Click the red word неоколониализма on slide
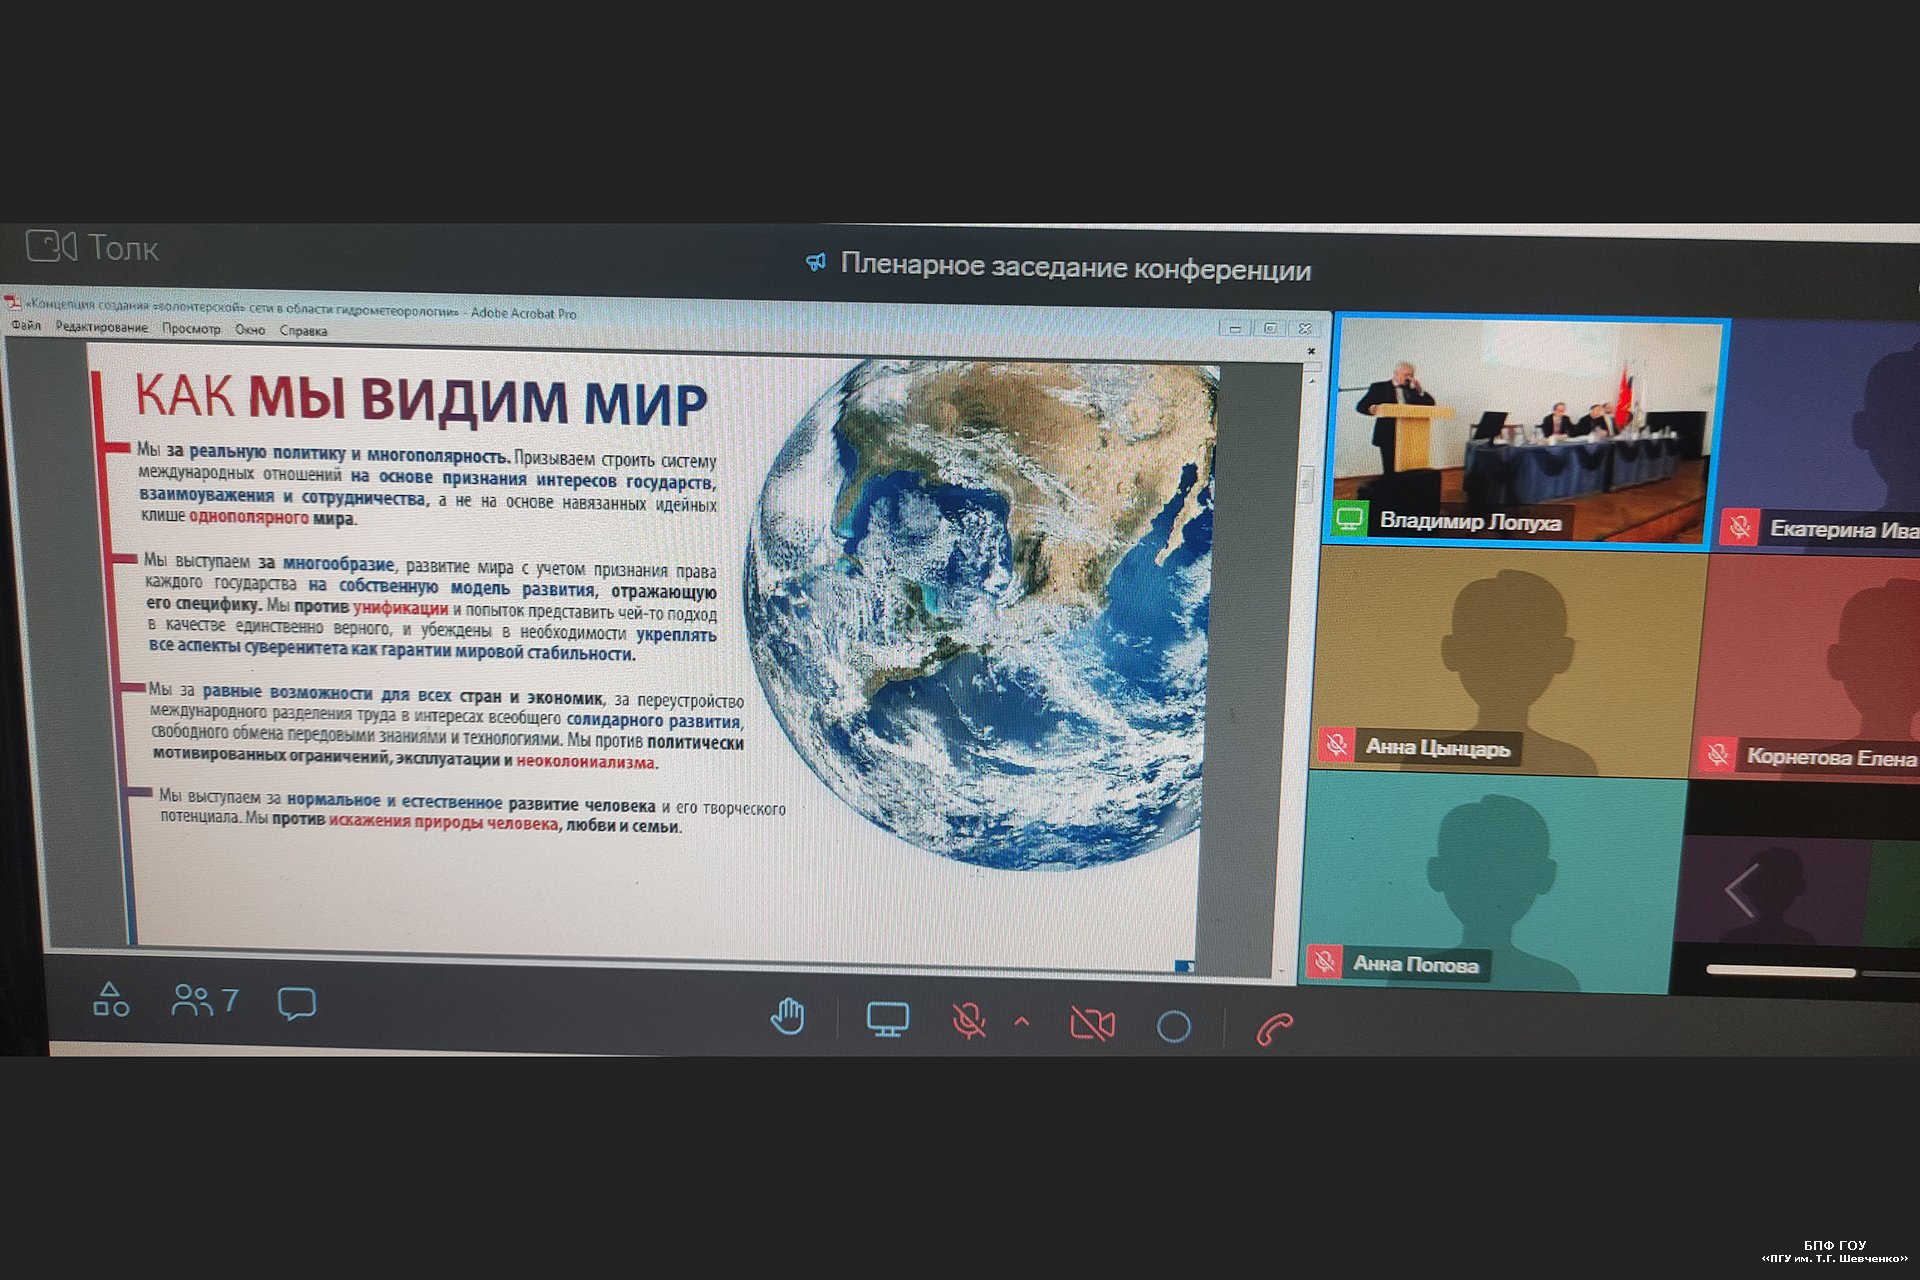Screen dimensions: 1920x1280 point(585,762)
